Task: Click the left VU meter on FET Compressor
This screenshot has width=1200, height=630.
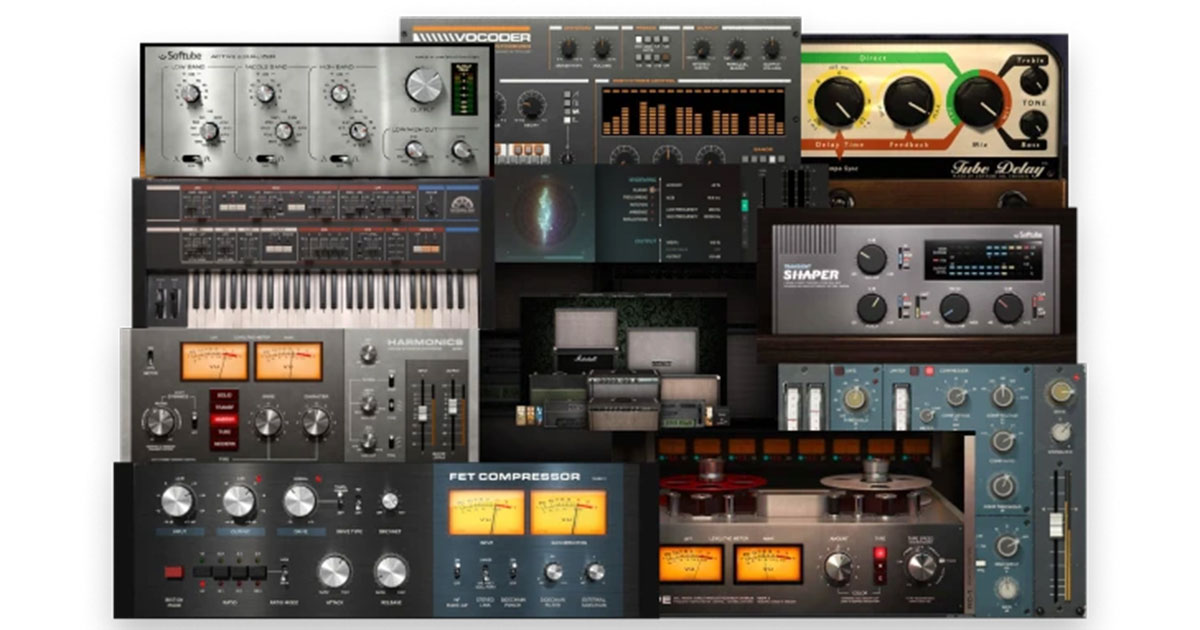Action: [486, 513]
